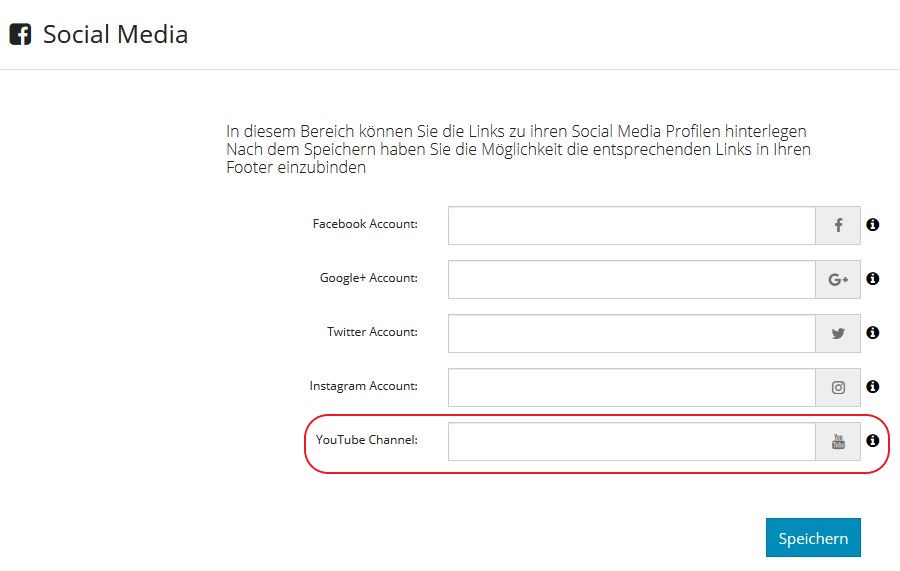
Task: Open info tooltip for Twitter Account
Action: 872,332
